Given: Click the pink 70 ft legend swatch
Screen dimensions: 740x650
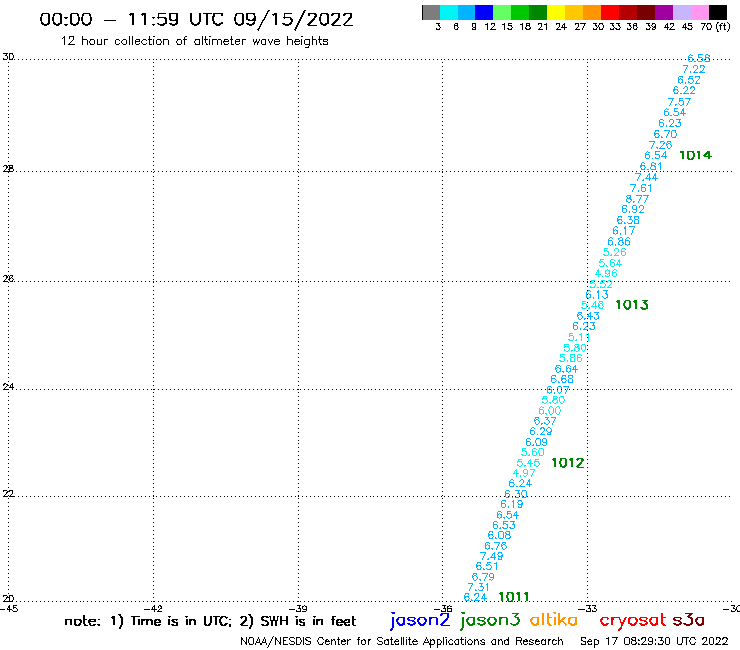Looking at the screenshot, I should pyautogui.click(x=699, y=12).
